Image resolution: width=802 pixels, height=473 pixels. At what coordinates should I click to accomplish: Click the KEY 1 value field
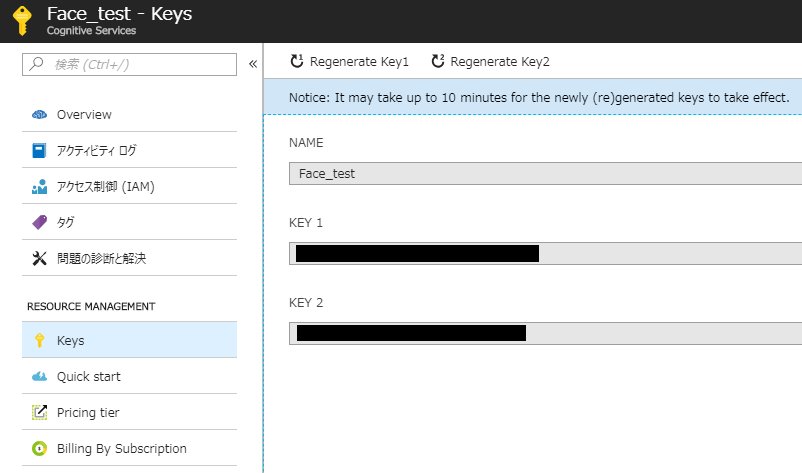coord(545,254)
